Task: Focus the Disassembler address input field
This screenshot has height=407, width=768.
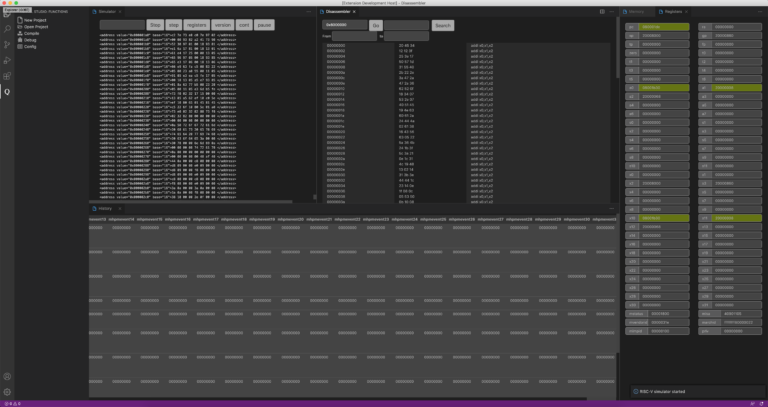Action: click(344, 25)
